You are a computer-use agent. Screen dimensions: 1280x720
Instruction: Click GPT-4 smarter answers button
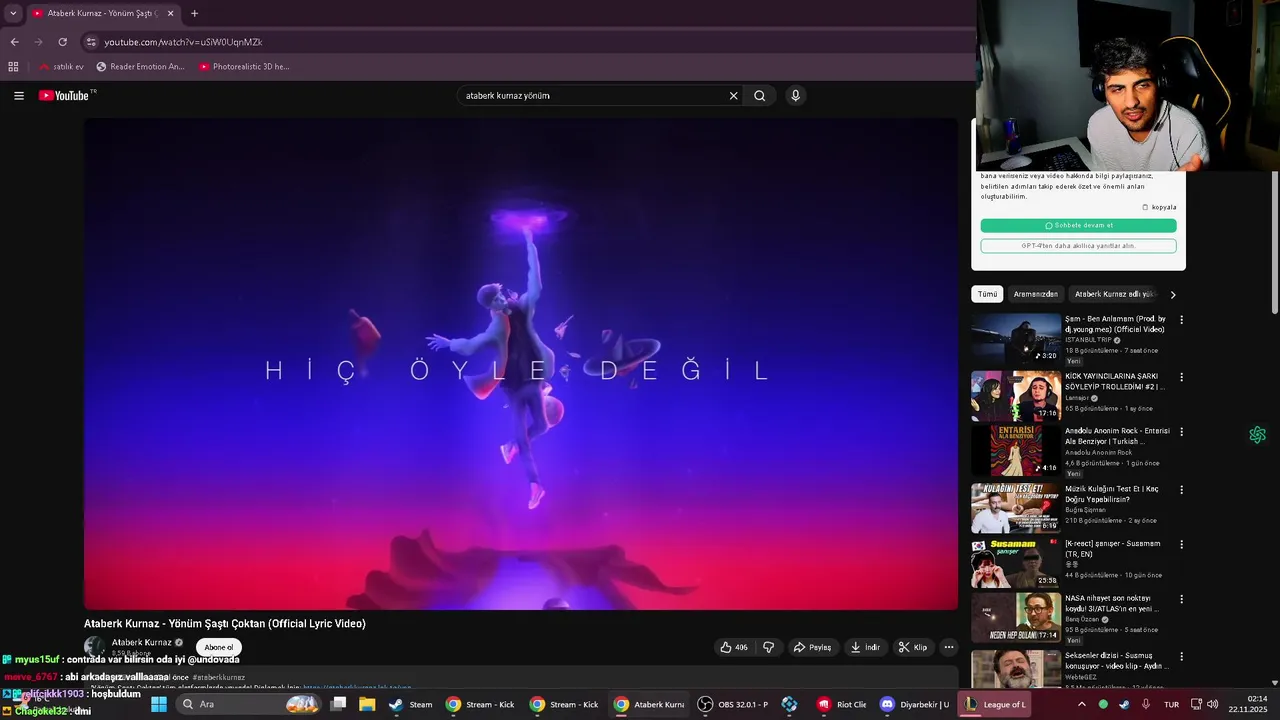pyautogui.click(x=1078, y=246)
